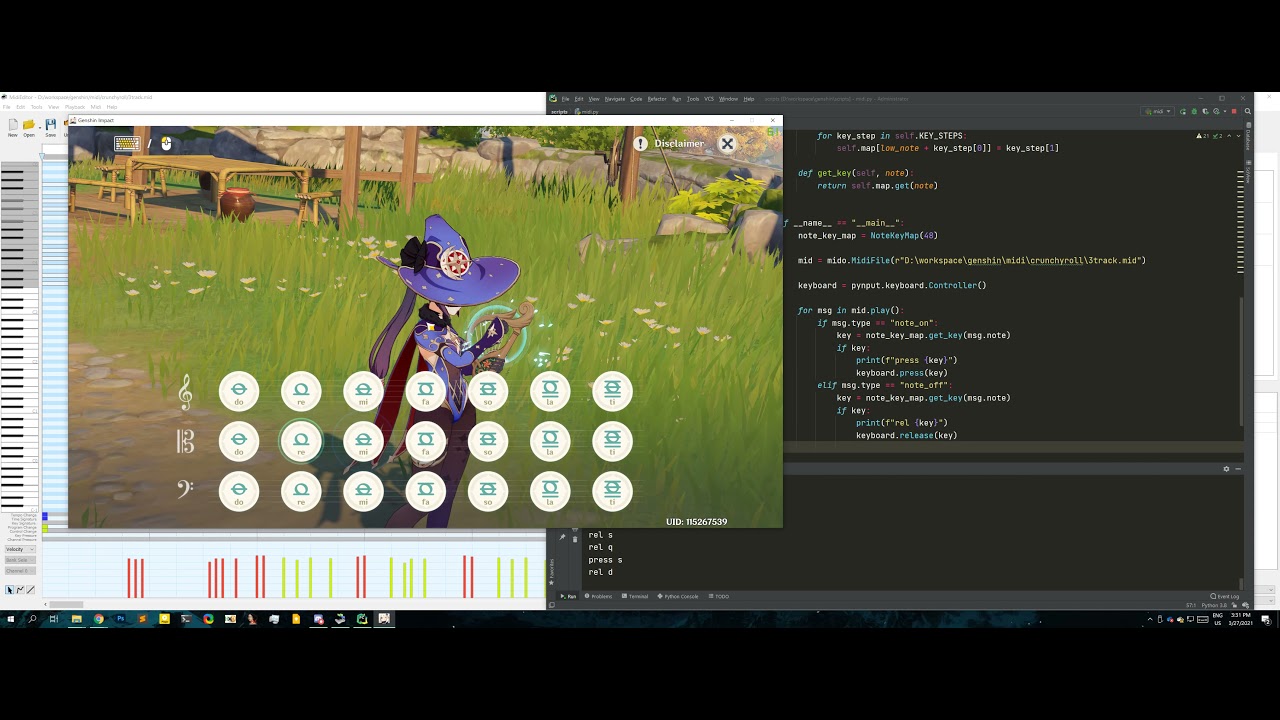Open MidiEditor's File menu
Viewport: 1280px width, 720px height.
pos(7,107)
